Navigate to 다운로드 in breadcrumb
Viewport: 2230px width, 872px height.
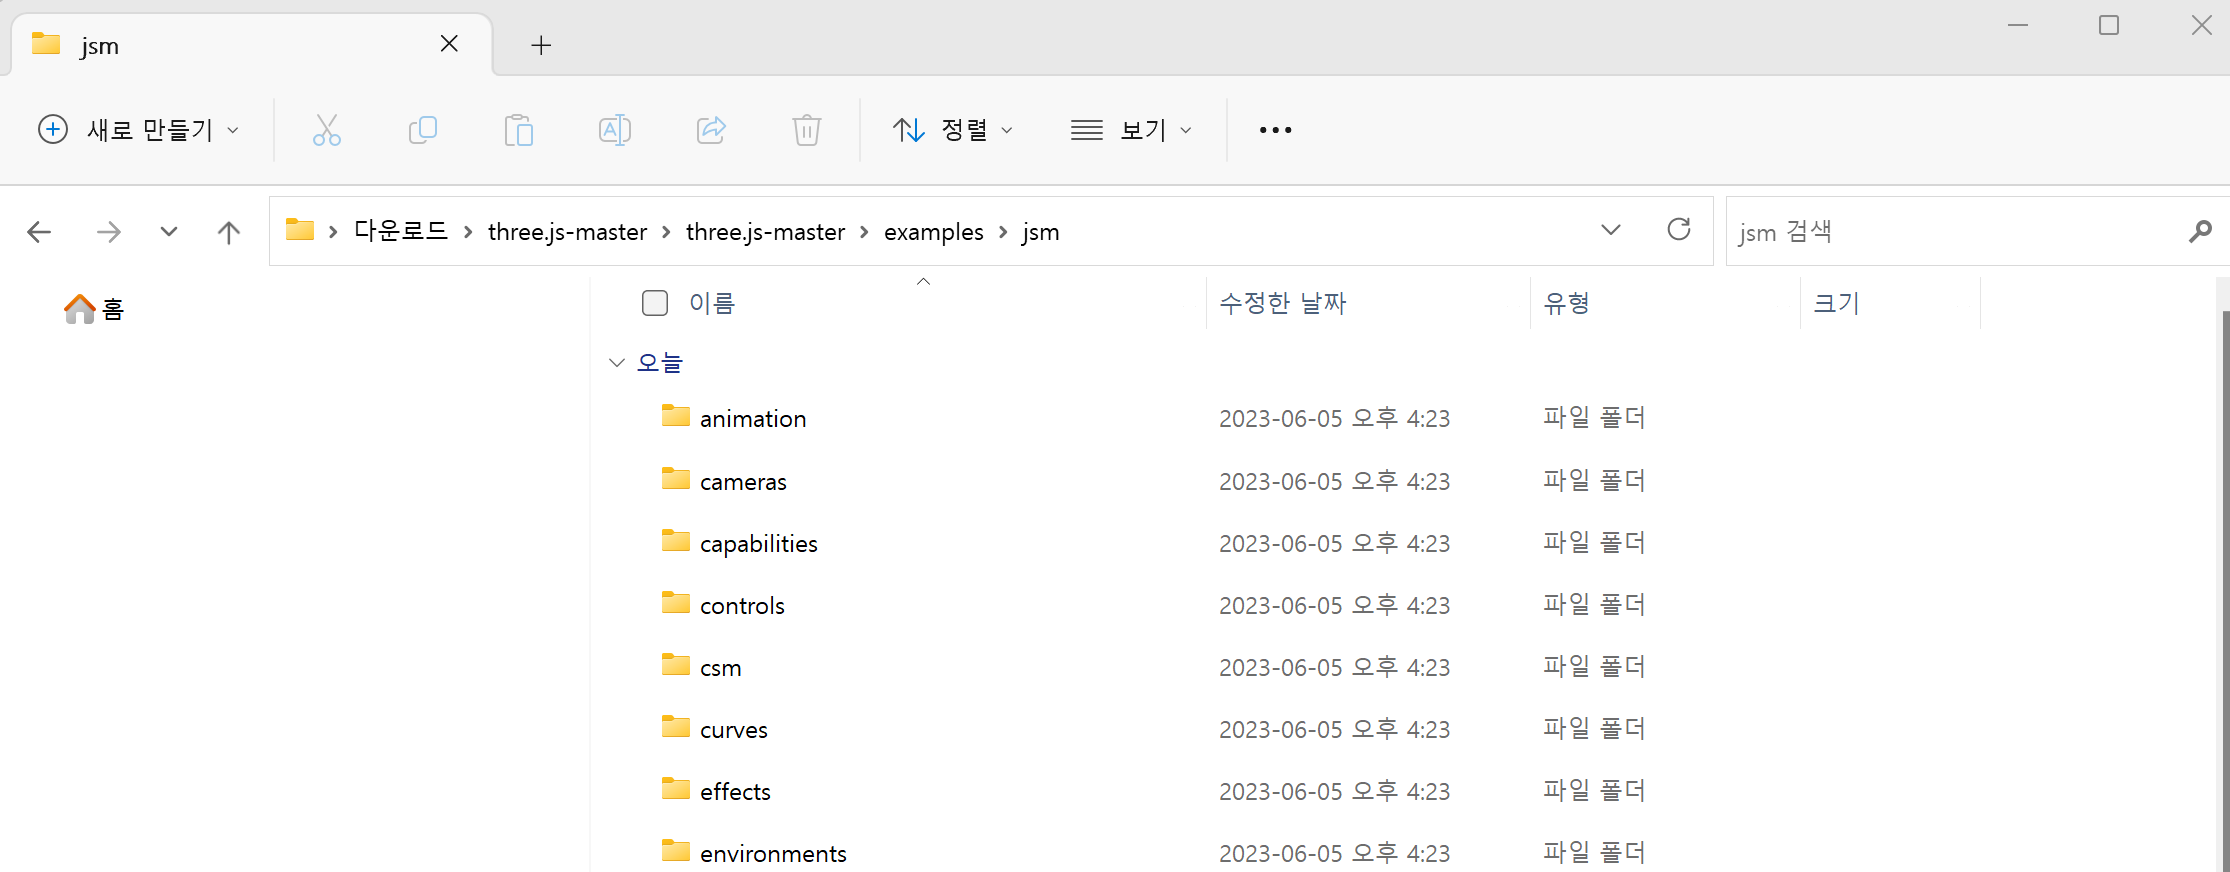click(401, 231)
